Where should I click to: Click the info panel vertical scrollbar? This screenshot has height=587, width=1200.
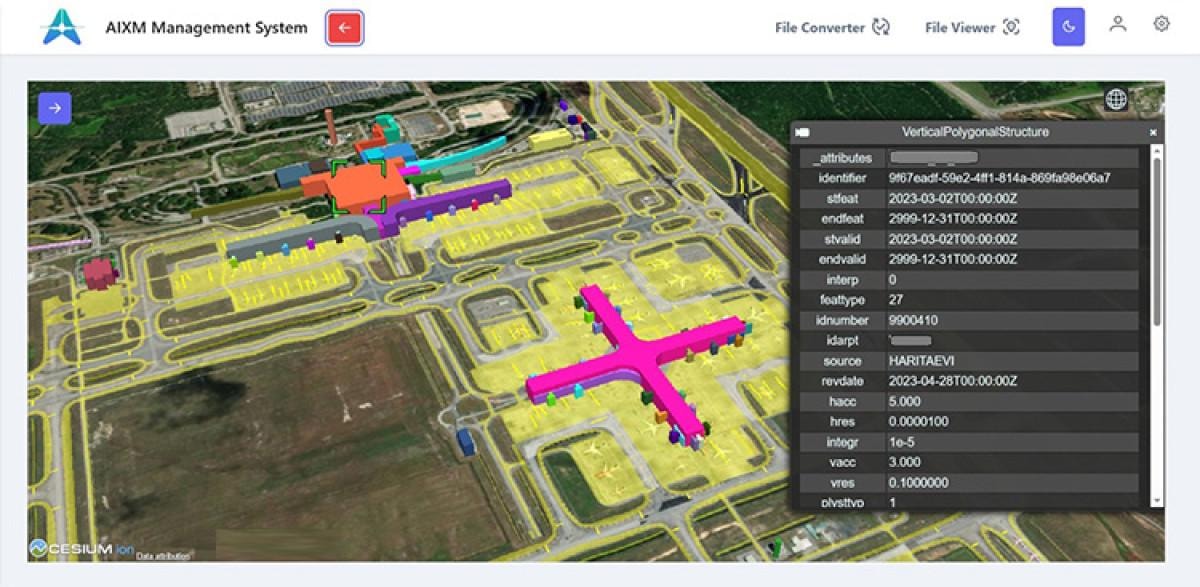(x=1157, y=240)
